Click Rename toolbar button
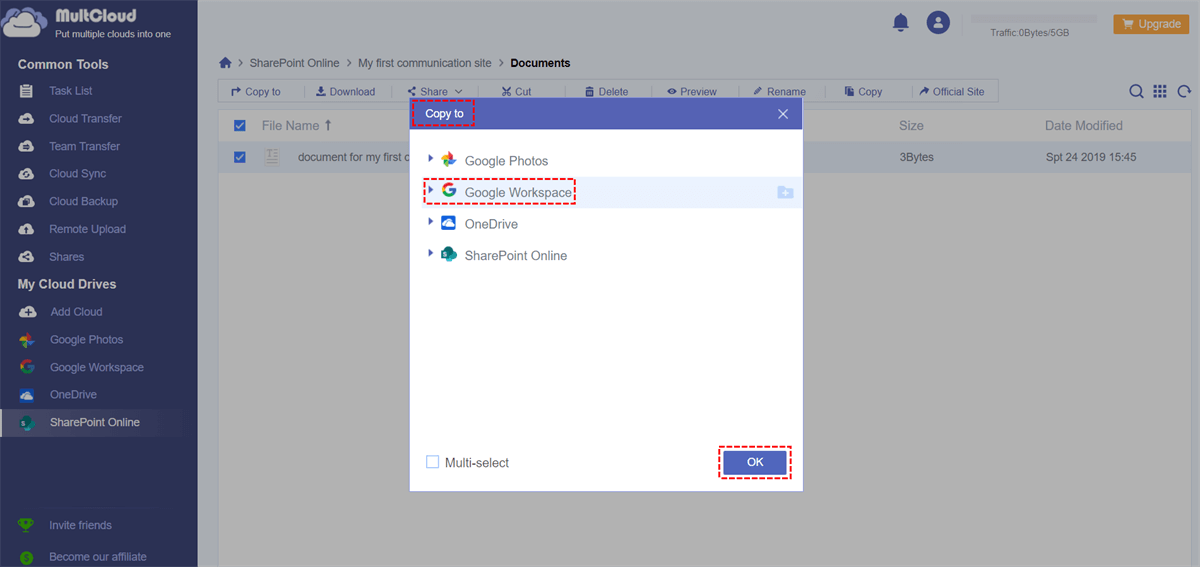1200x567 pixels. pos(779,91)
